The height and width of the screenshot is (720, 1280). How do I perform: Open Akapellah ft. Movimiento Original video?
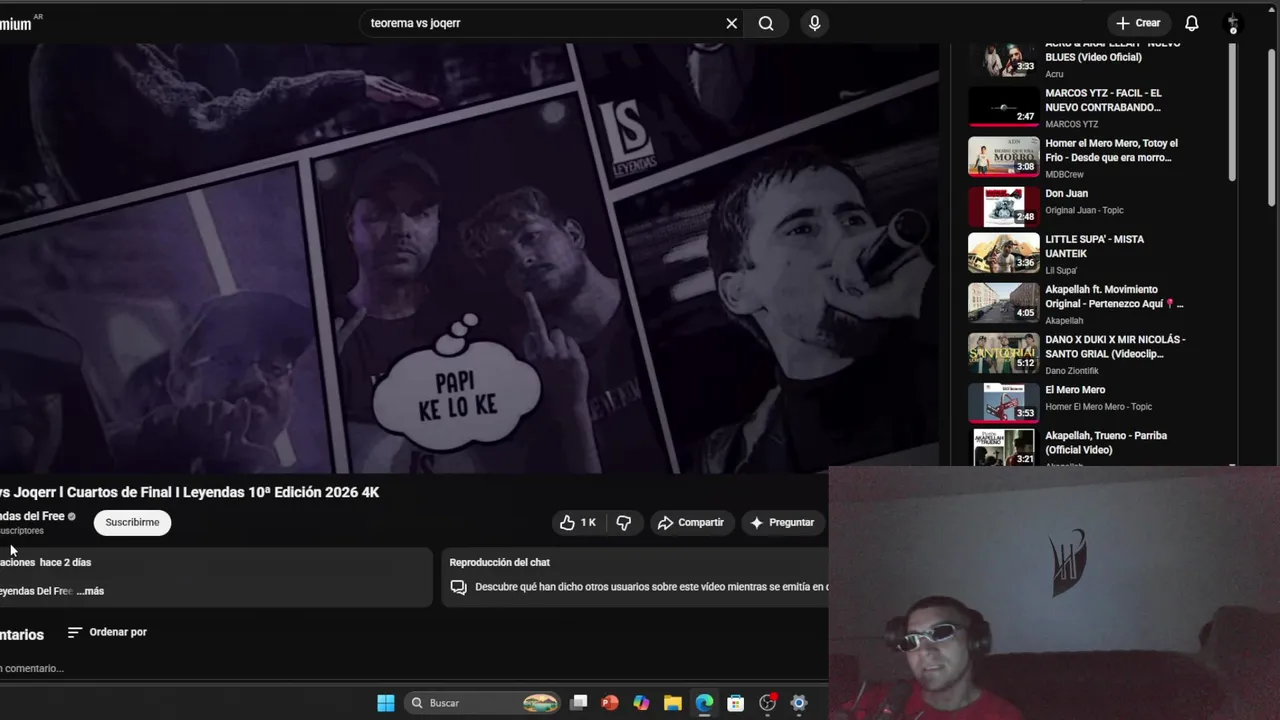pos(1114,296)
